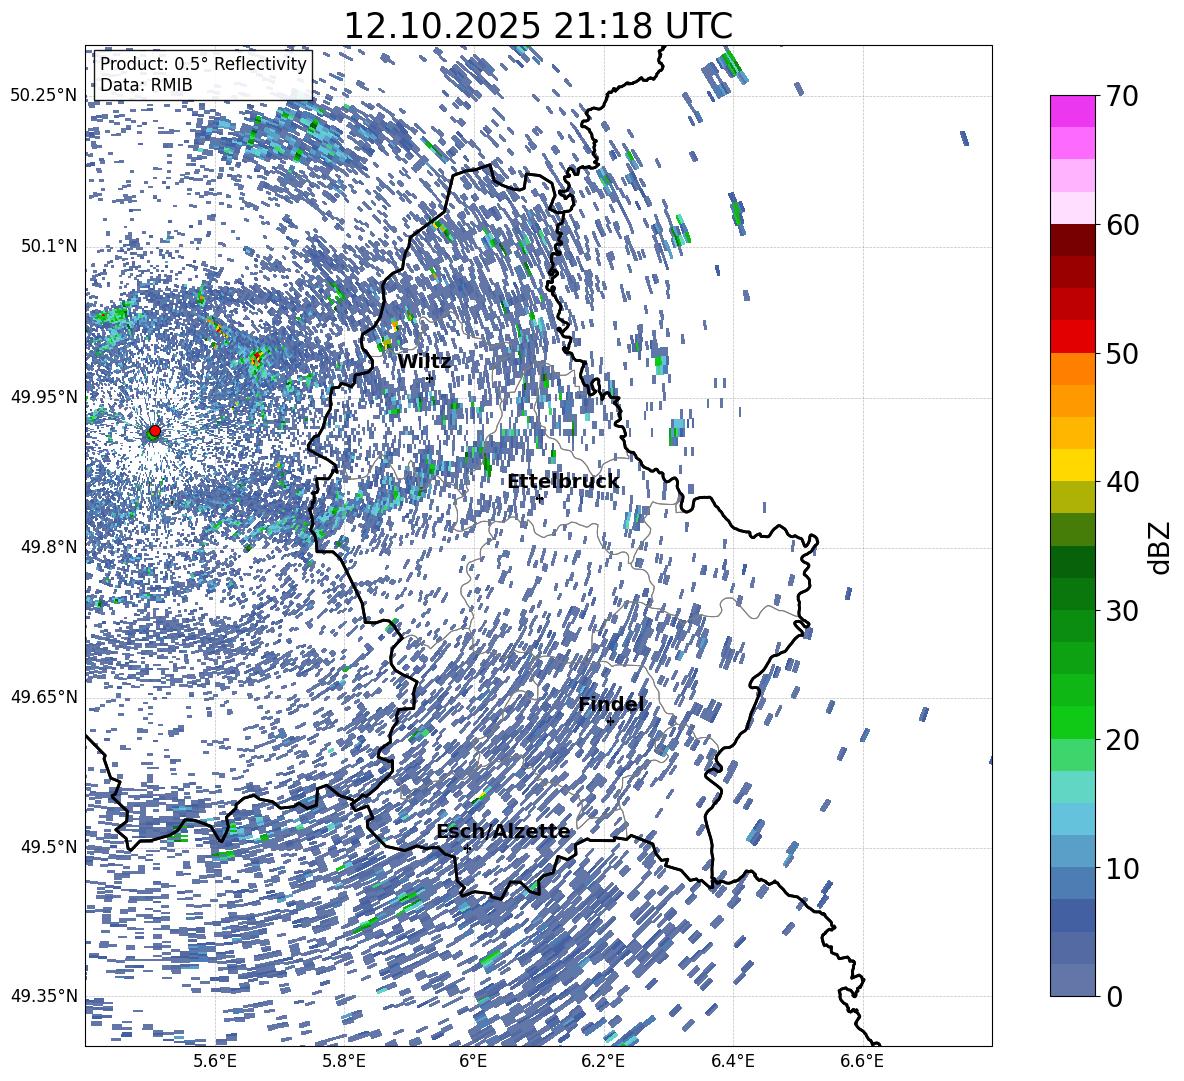Click the cross marker below Wiltz
Screen dimensions: 1184x1081
(430, 378)
